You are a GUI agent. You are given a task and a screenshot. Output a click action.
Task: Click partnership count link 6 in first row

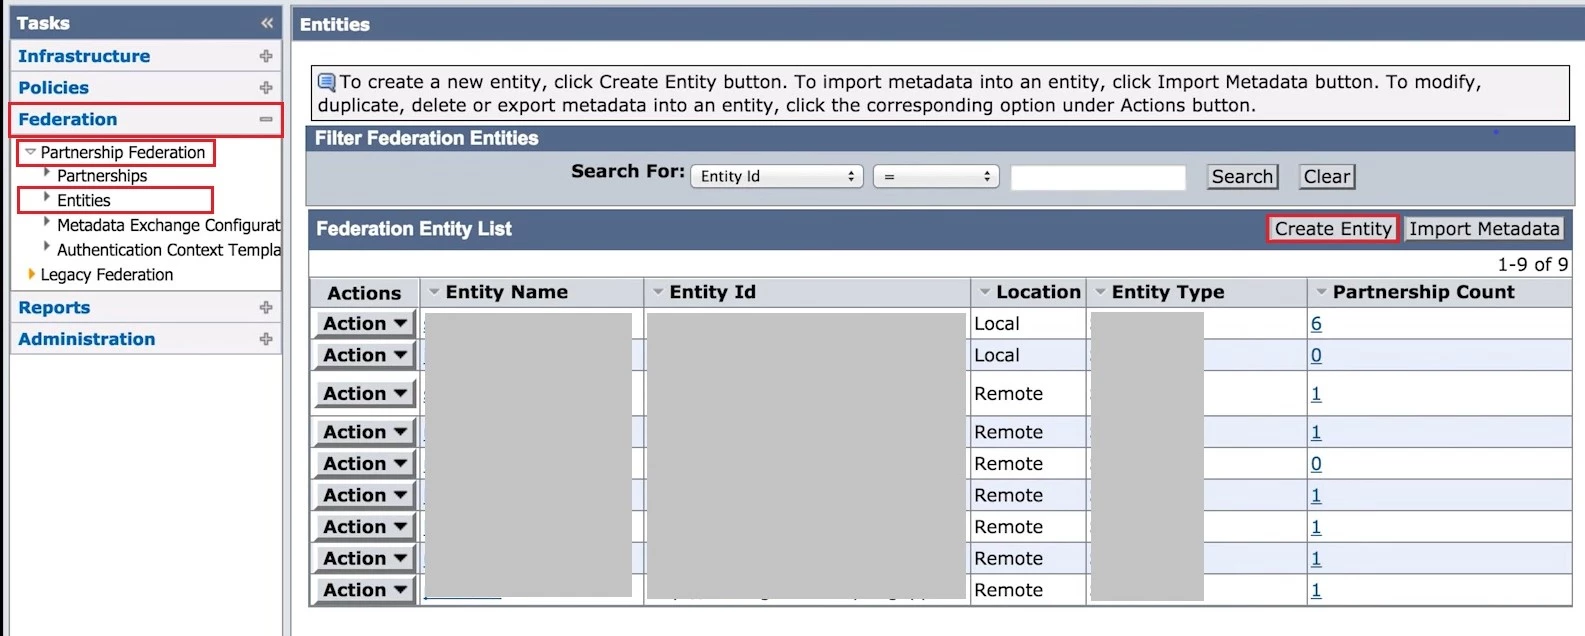[x=1316, y=324]
